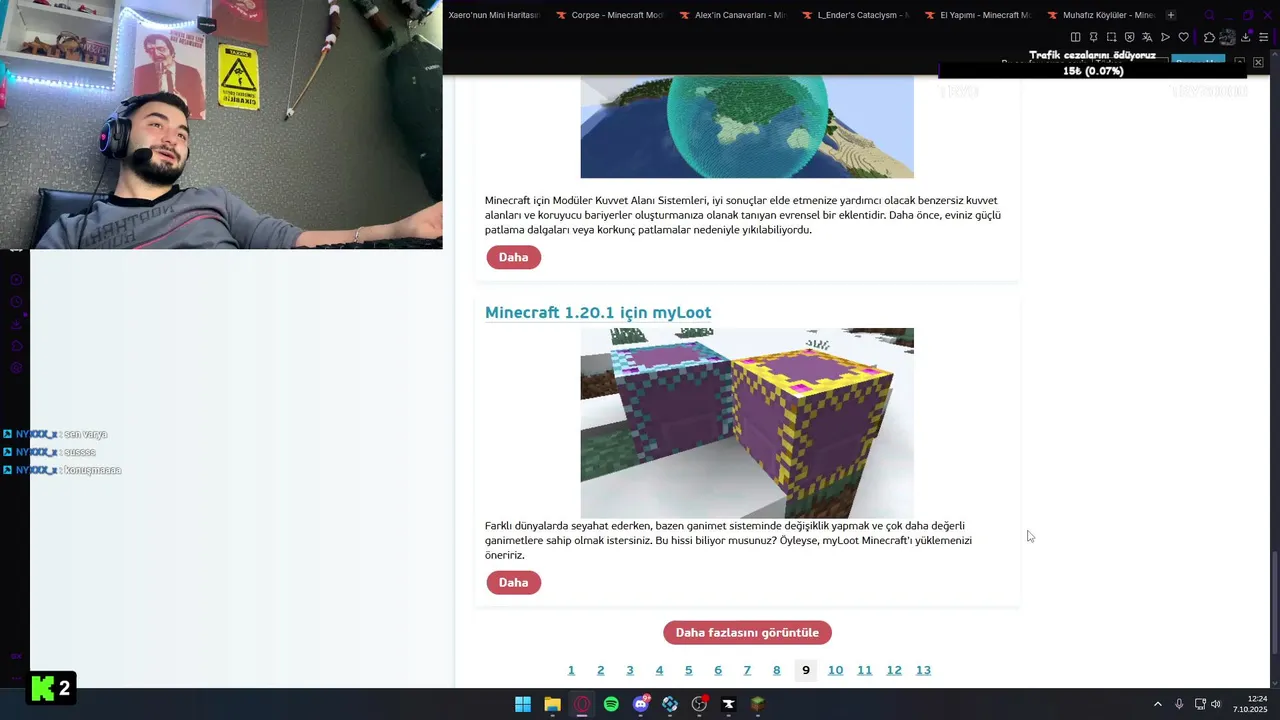The image size is (1280, 720).
Task: Open Discord from taskbar
Action: (641, 704)
